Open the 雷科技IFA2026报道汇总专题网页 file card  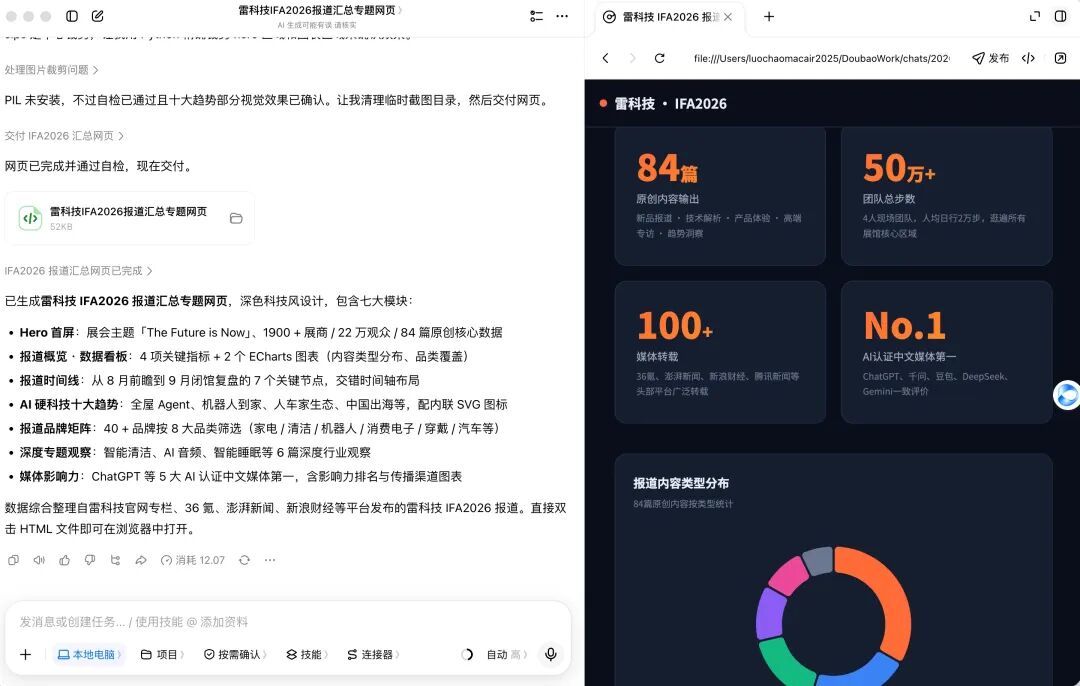pos(129,218)
